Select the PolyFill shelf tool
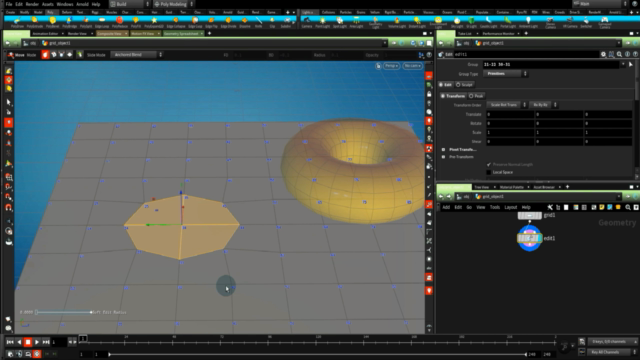 [136, 22]
